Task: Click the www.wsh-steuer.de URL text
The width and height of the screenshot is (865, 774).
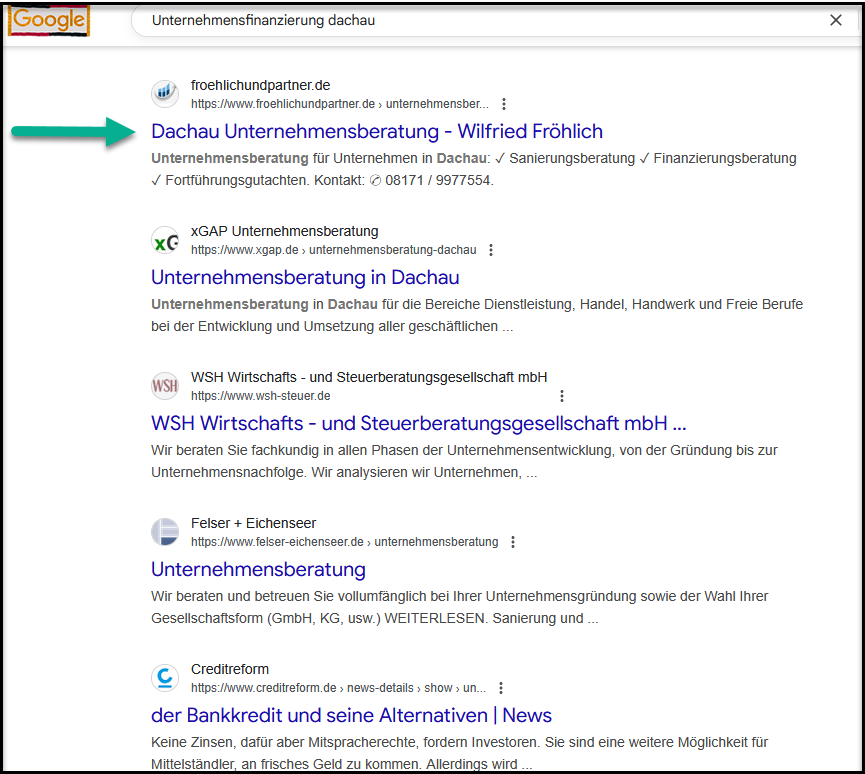Action: tap(260, 396)
